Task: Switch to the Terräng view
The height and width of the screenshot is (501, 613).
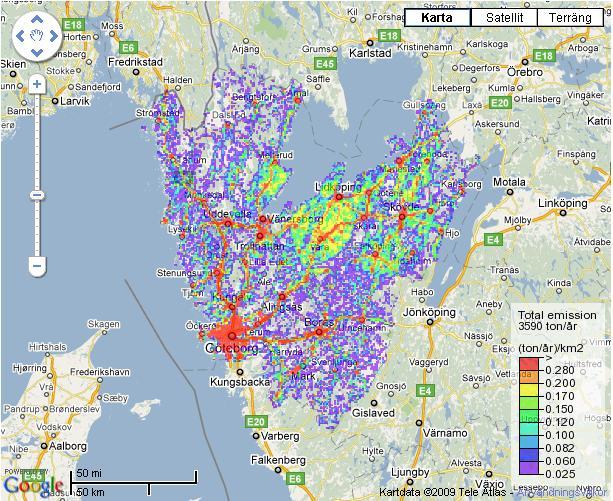Action: 570,18
